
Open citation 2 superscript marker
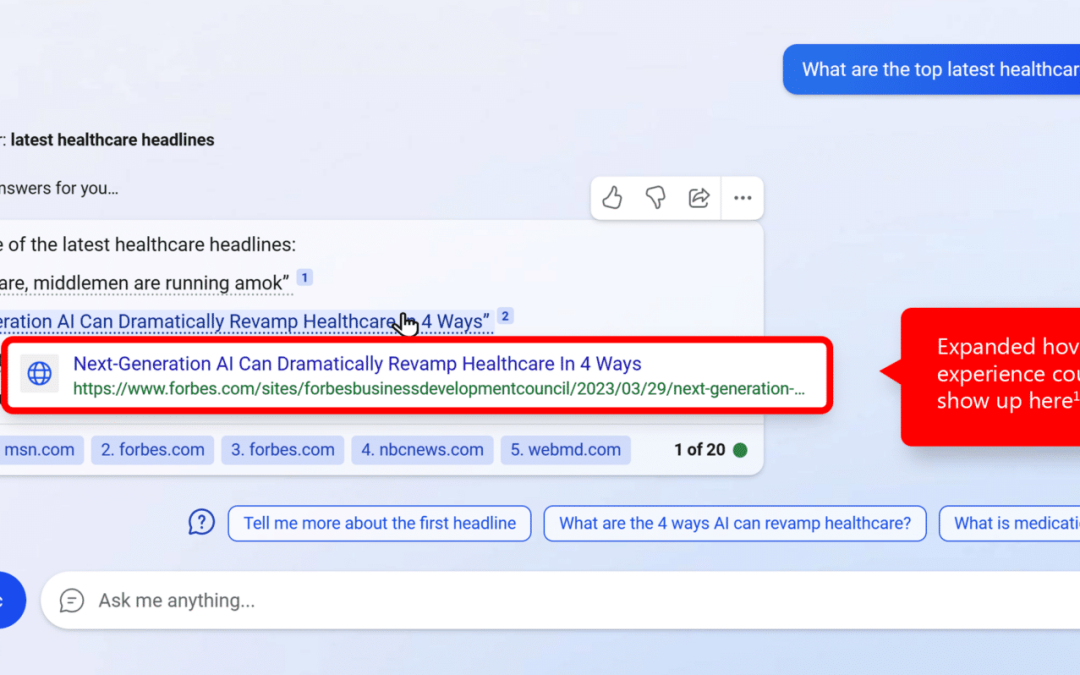(505, 316)
